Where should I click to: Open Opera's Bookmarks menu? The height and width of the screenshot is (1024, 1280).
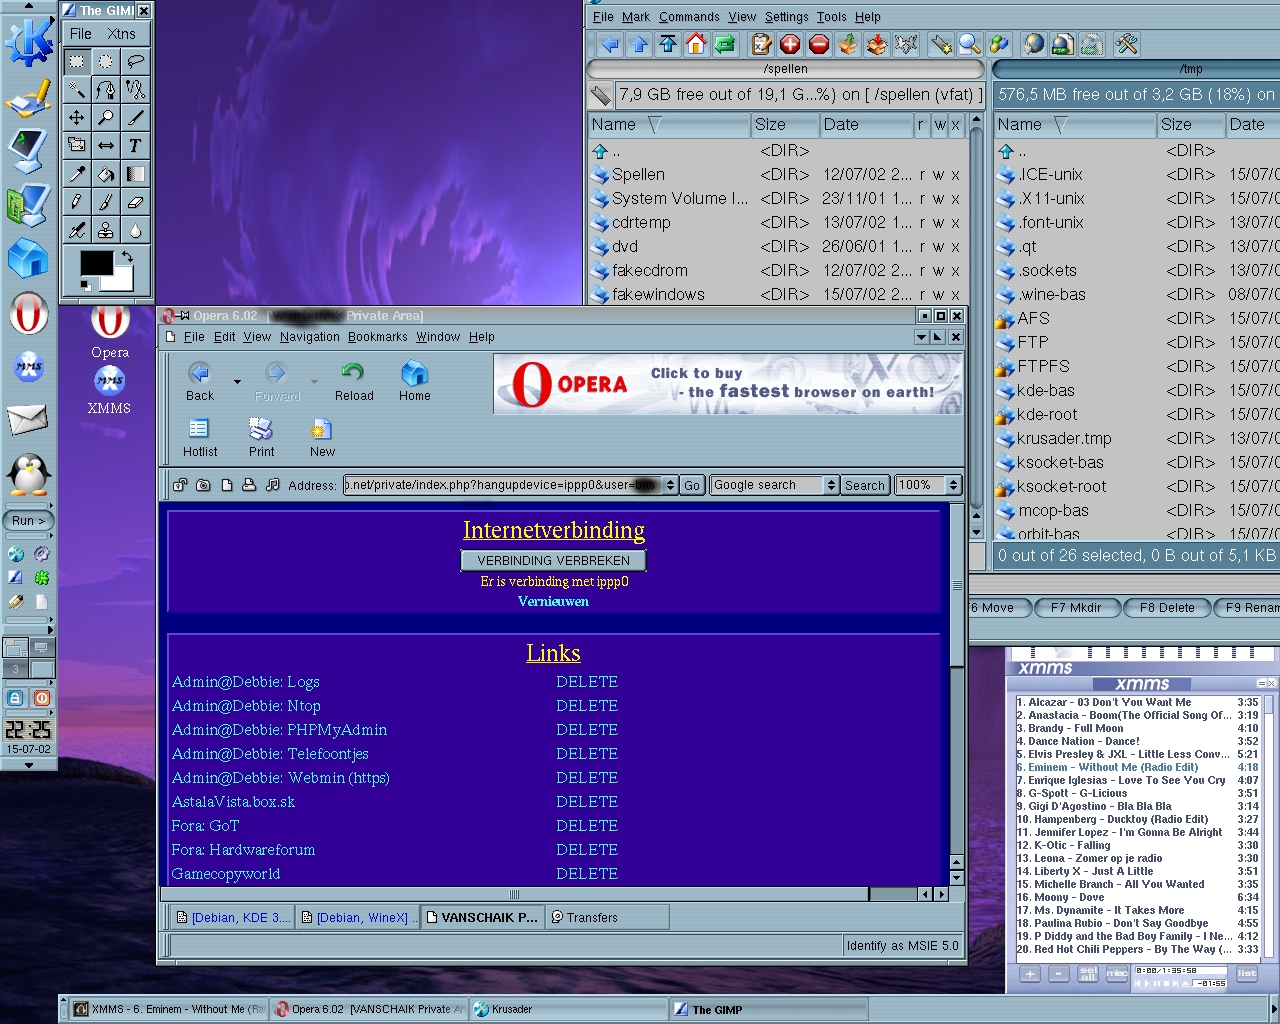pyautogui.click(x=378, y=337)
